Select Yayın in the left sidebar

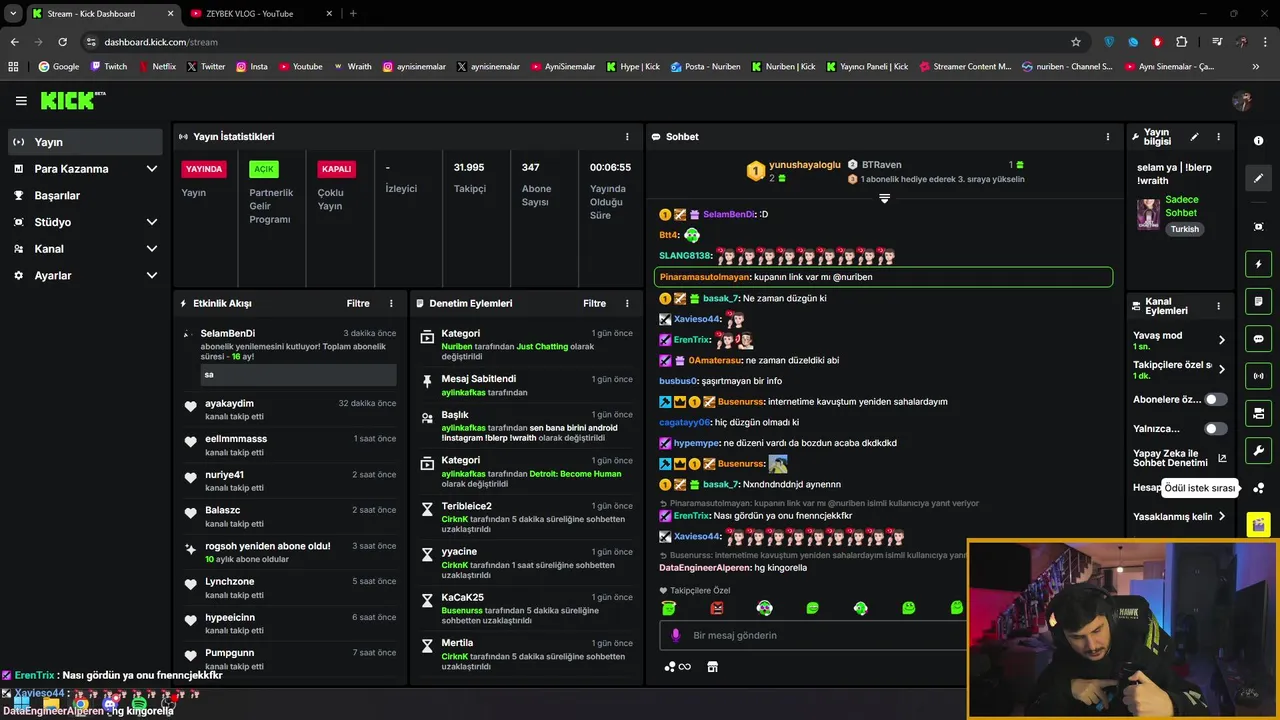click(x=85, y=142)
